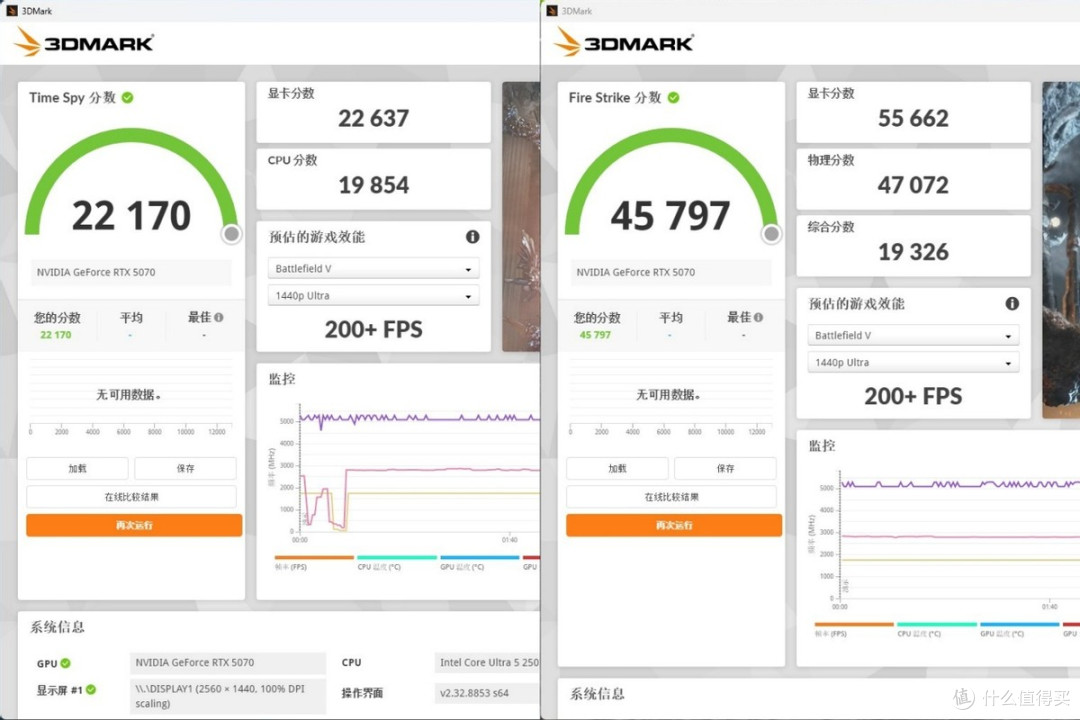Open info icon for estimated game performance in Time Spy window

point(472,236)
